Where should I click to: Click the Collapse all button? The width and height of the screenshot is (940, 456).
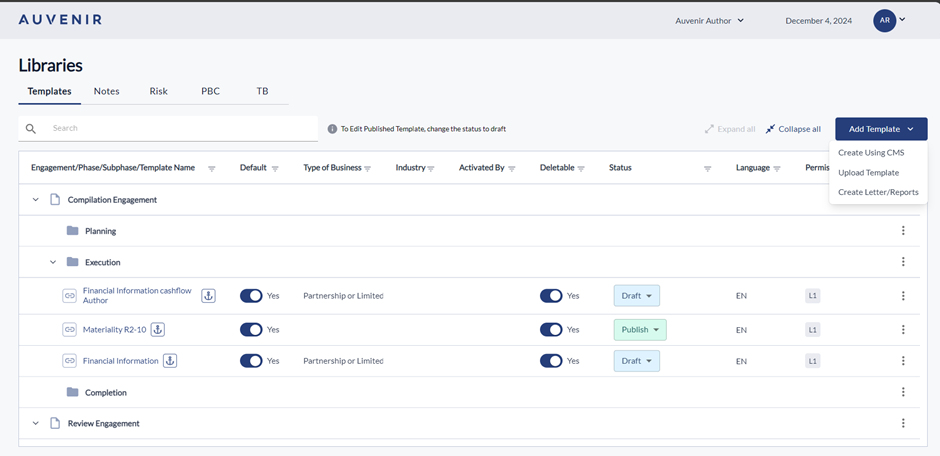tap(793, 129)
